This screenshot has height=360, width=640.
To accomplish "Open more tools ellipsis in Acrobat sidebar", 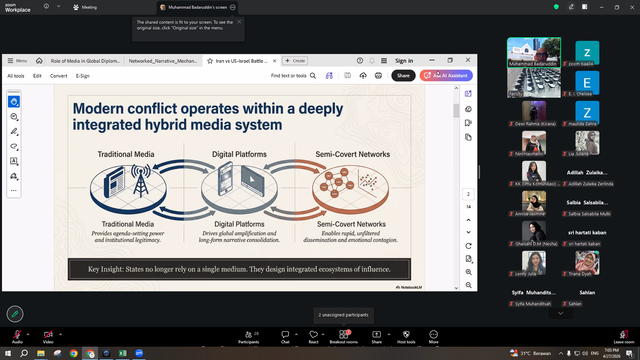I will [14, 191].
